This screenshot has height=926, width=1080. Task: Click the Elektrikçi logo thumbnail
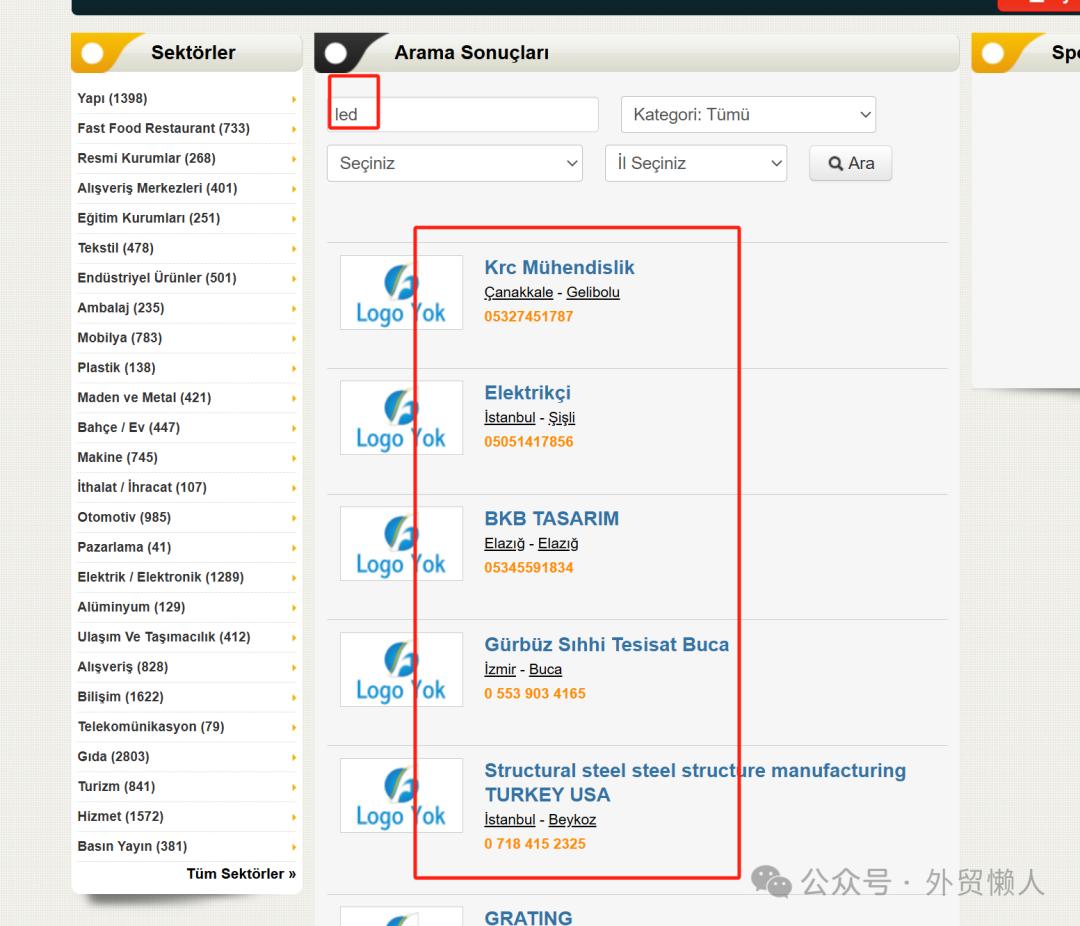click(x=402, y=418)
